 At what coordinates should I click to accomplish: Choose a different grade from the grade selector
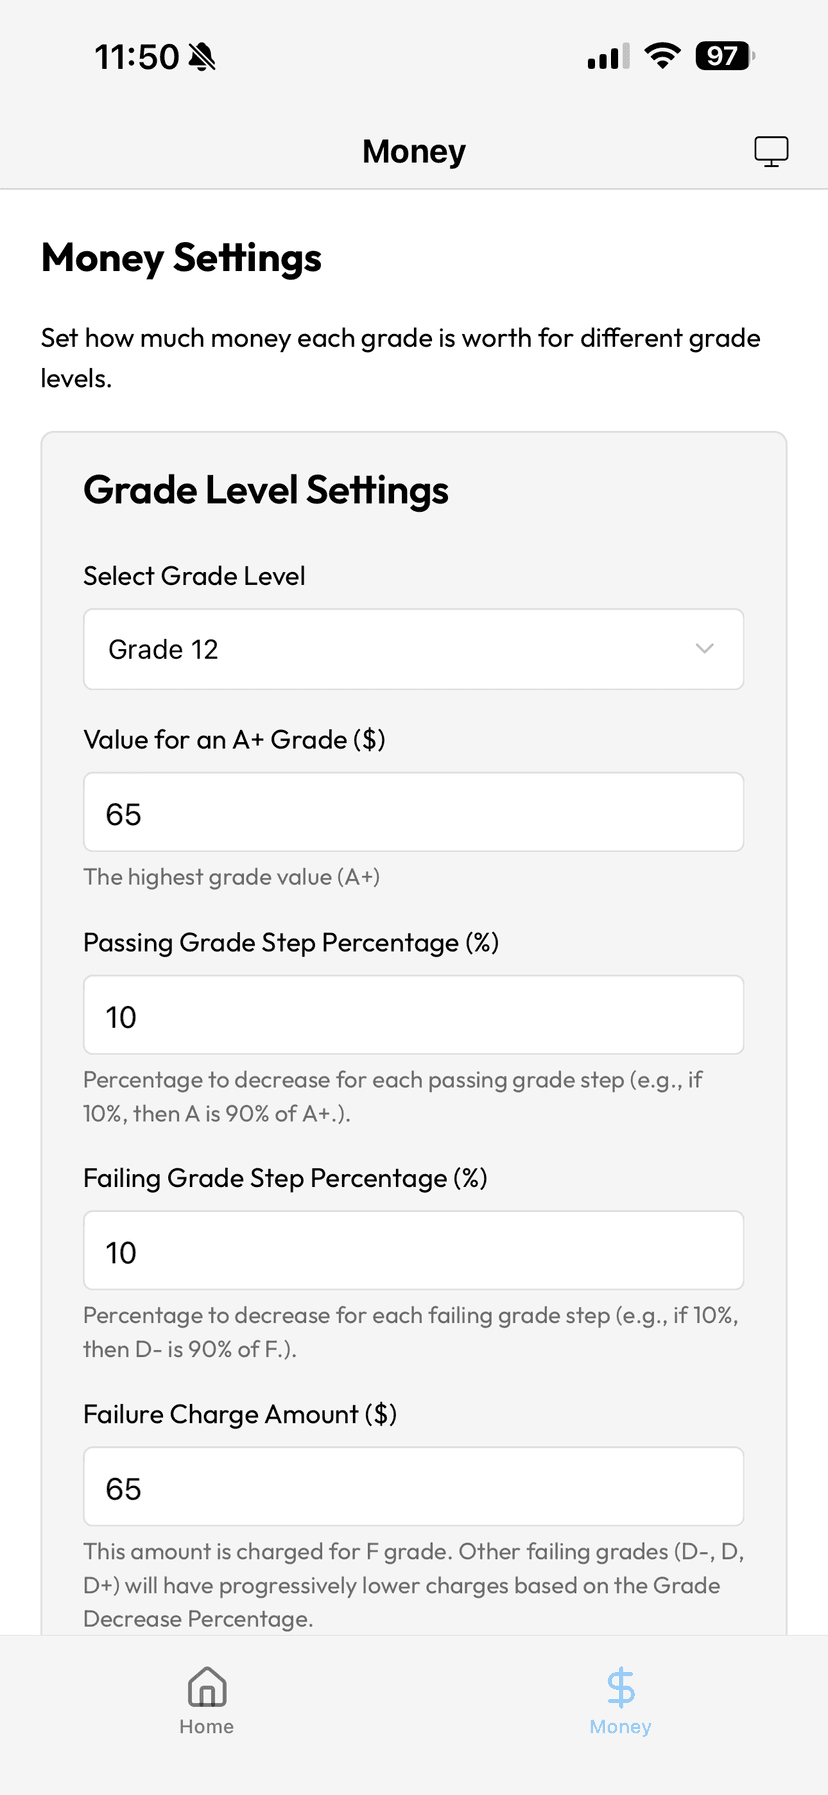[414, 649]
